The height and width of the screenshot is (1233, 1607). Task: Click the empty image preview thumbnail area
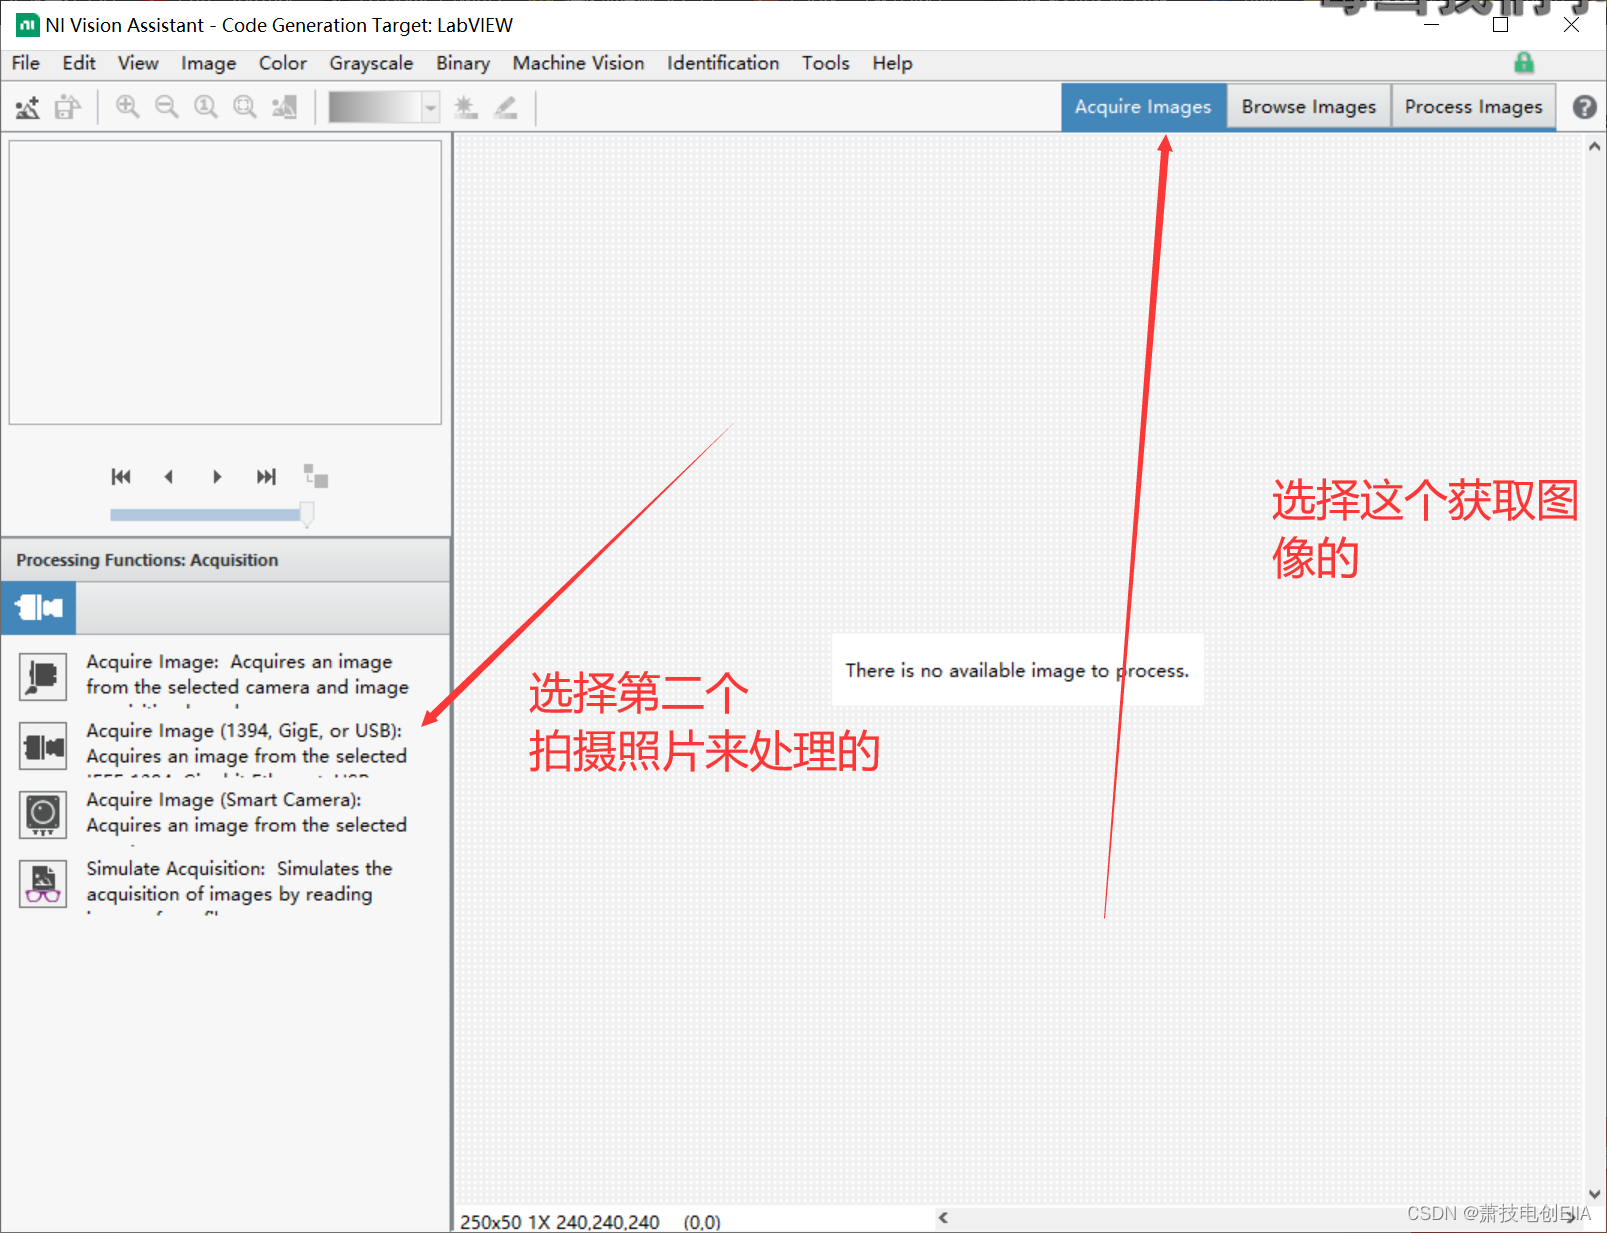(225, 282)
